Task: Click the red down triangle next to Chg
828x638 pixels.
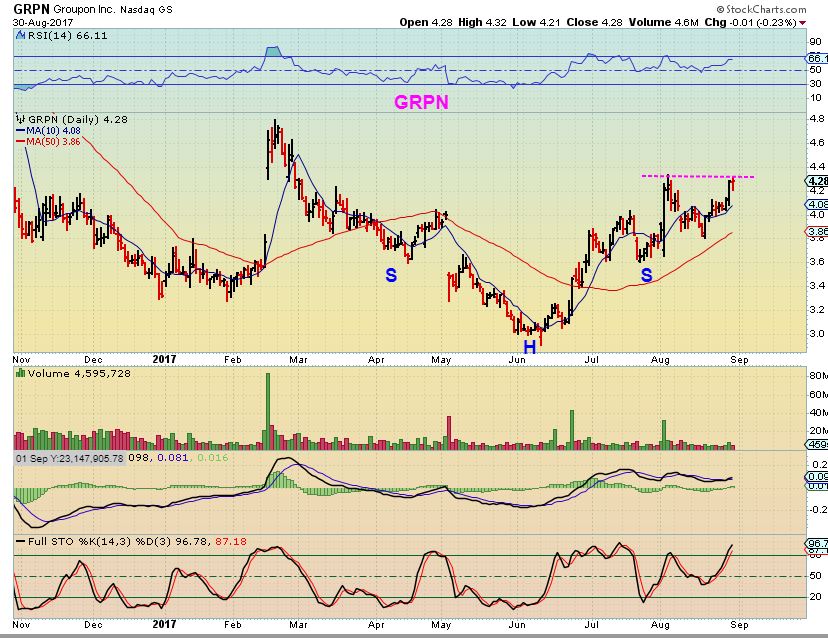Action: [x=802, y=23]
